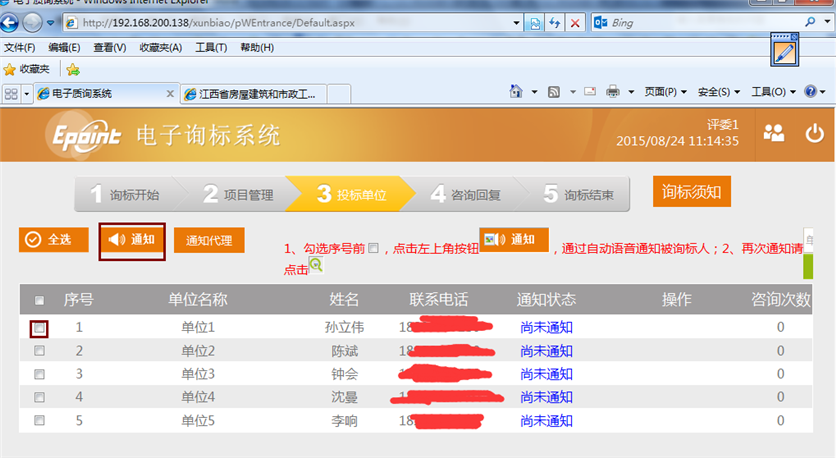This screenshot has height=458, width=836.
Task: Click the refresh page icon
Action: (554, 23)
